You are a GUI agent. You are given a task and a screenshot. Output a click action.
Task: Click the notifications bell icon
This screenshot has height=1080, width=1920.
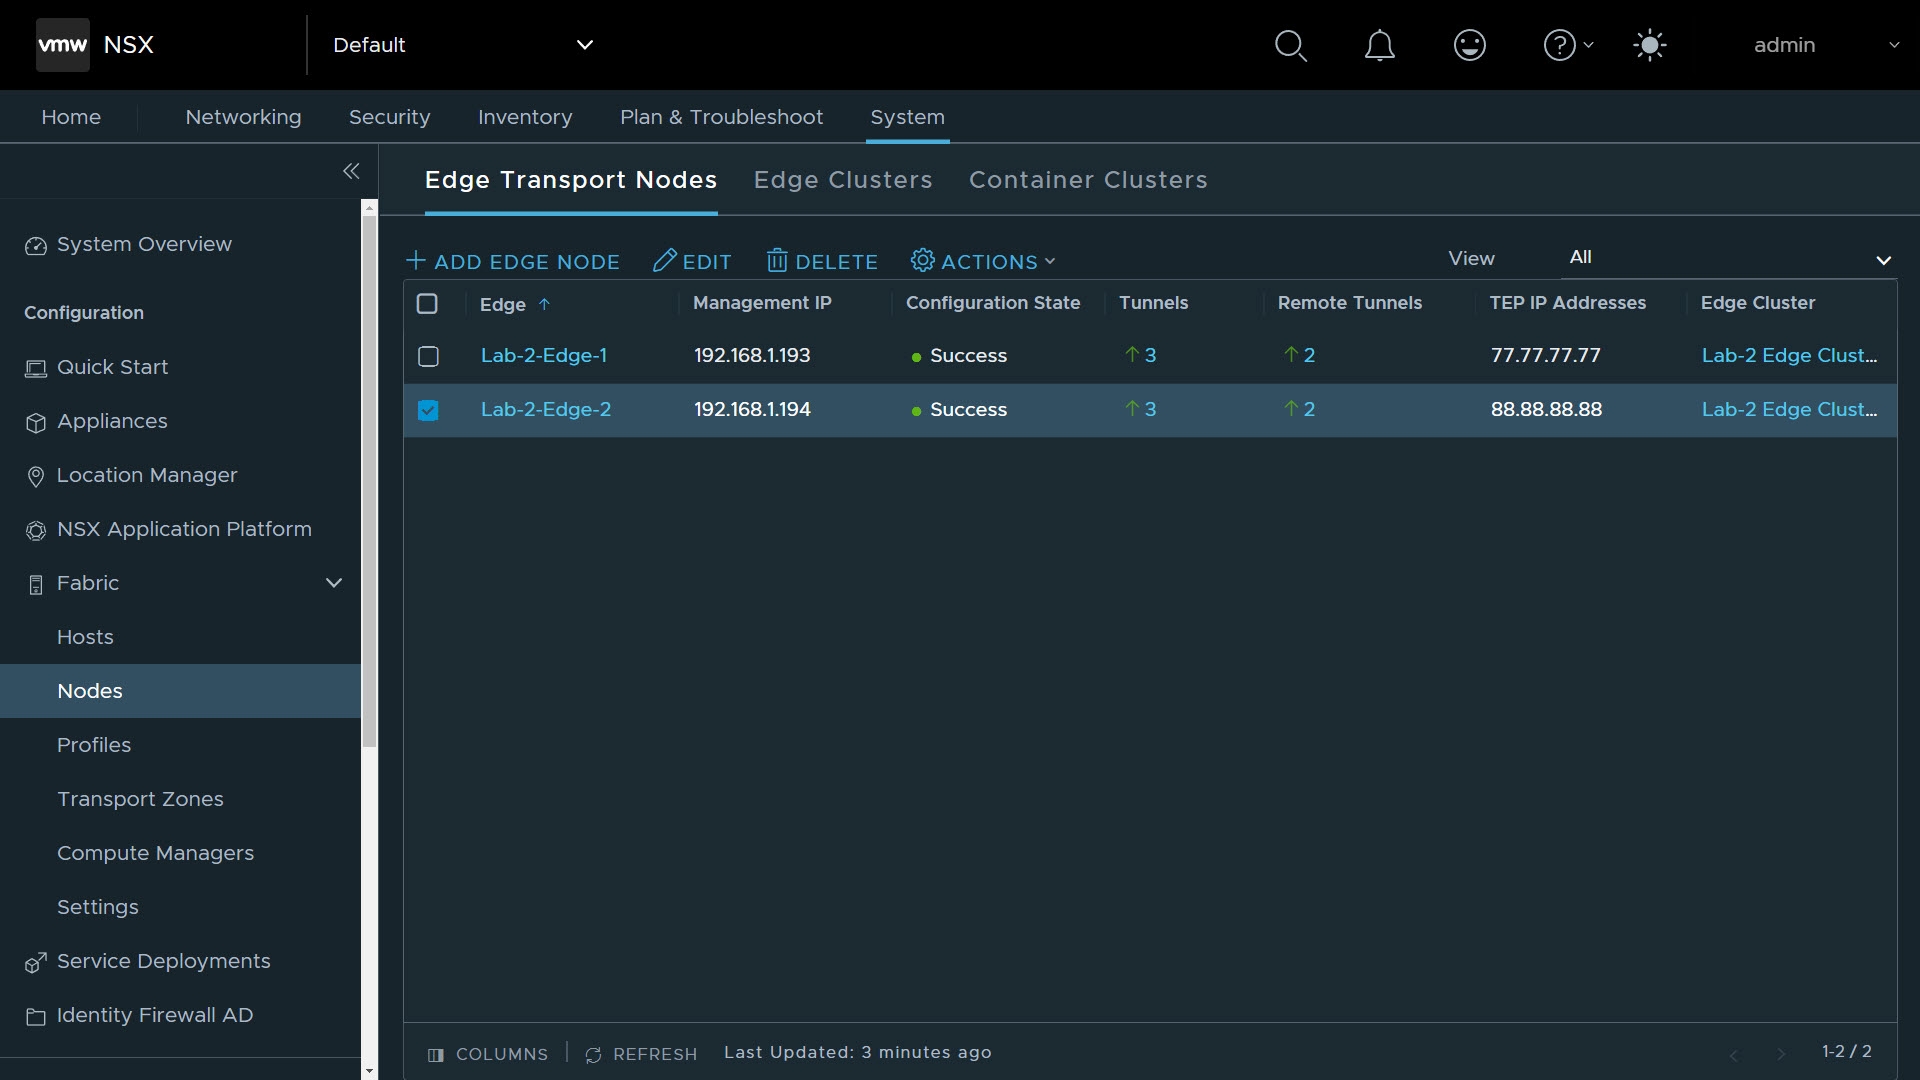point(1379,46)
